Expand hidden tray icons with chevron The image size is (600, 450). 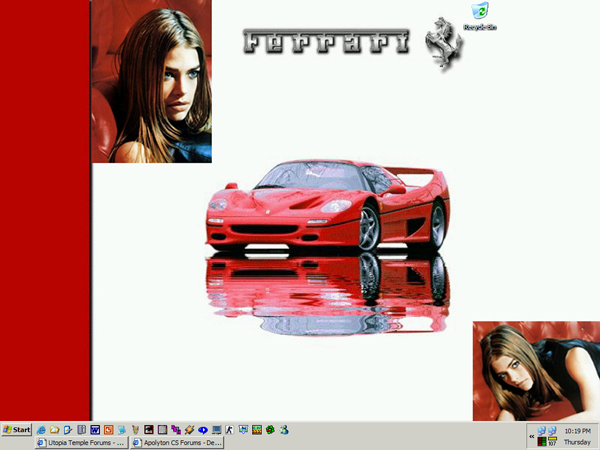coord(532,436)
